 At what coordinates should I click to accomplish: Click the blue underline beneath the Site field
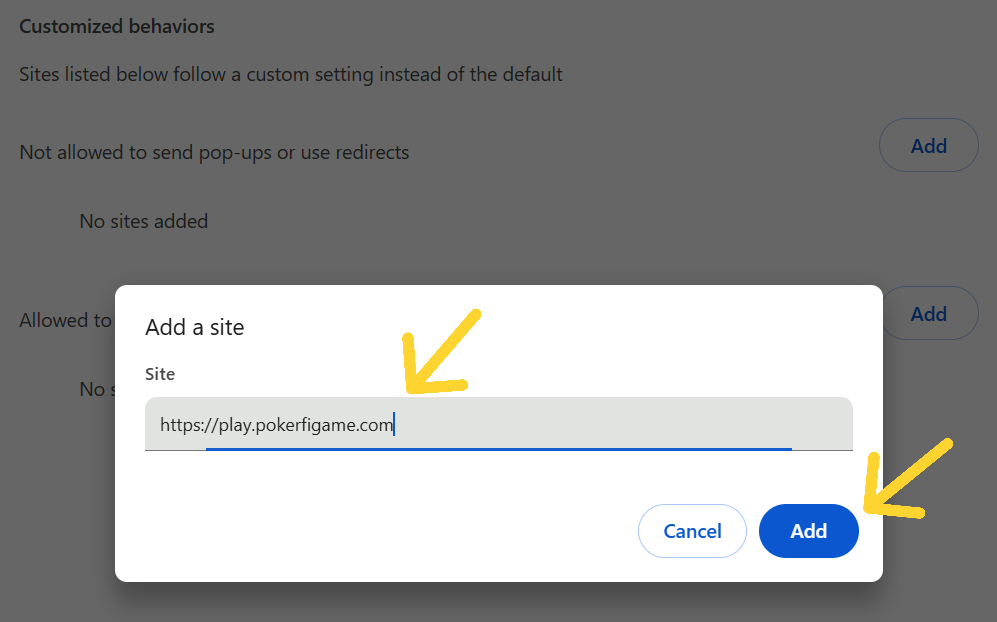(x=498, y=449)
